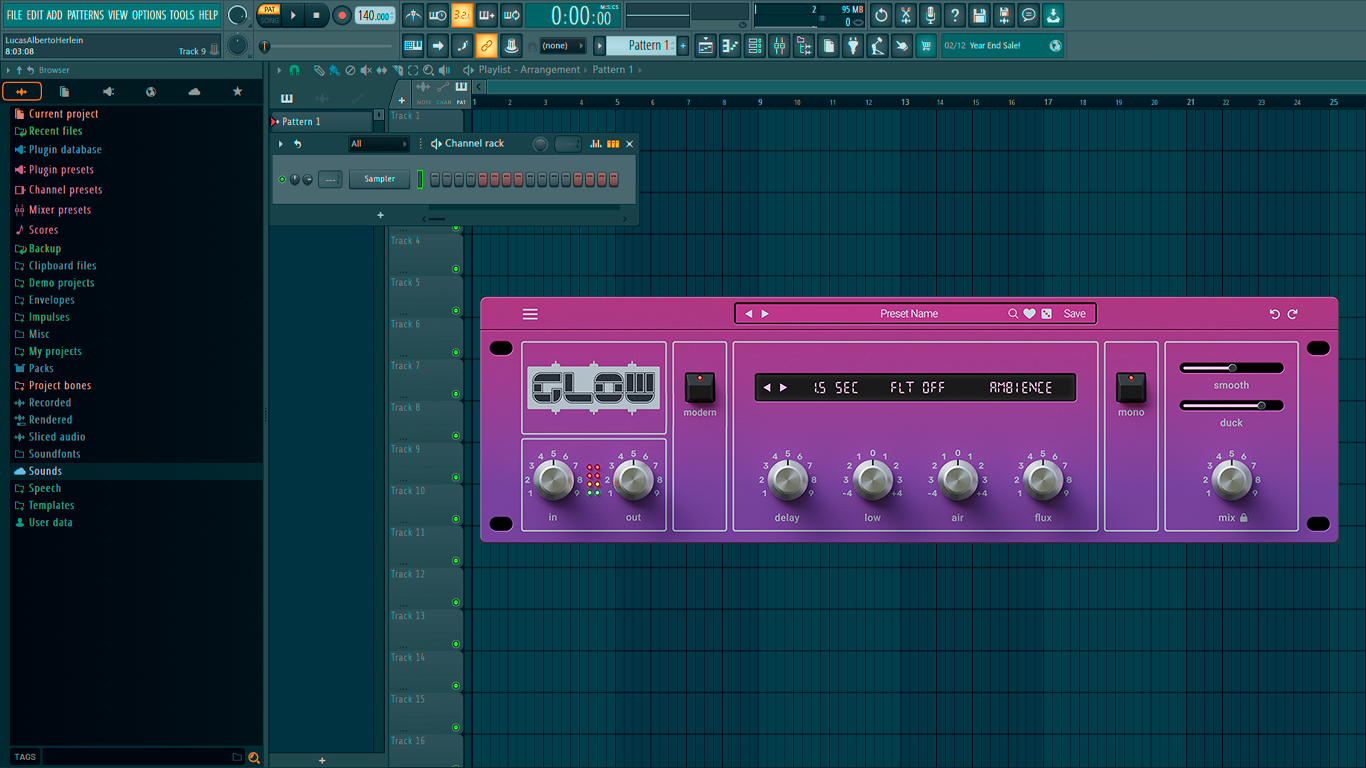Switch to SONG mode
Screen dimensions: 1366x768
click(270, 21)
